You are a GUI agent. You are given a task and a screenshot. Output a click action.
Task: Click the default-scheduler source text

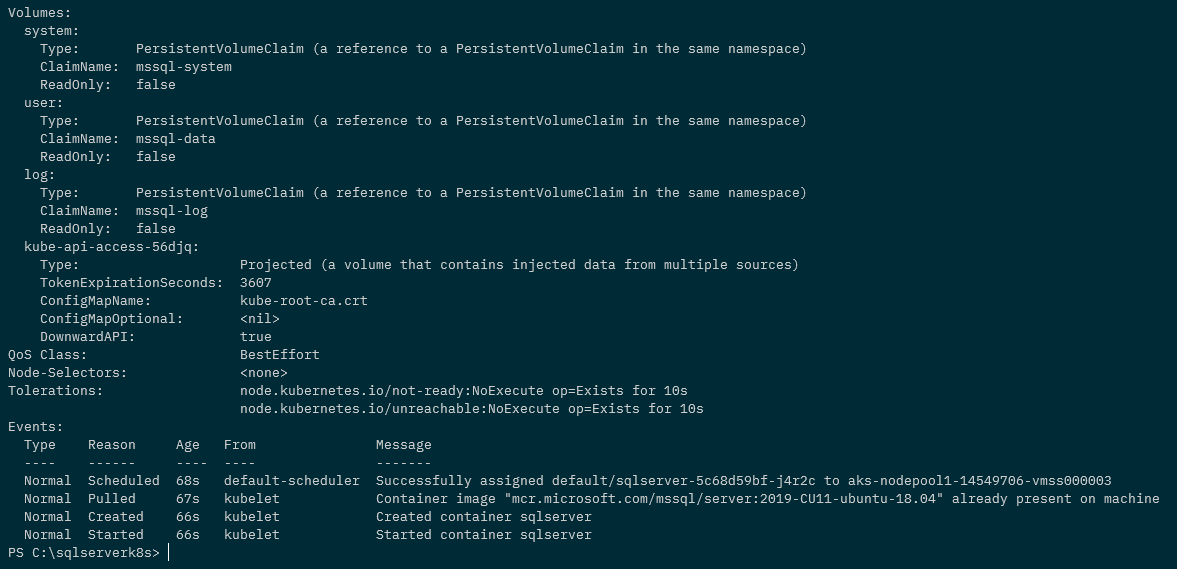pos(291,481)
